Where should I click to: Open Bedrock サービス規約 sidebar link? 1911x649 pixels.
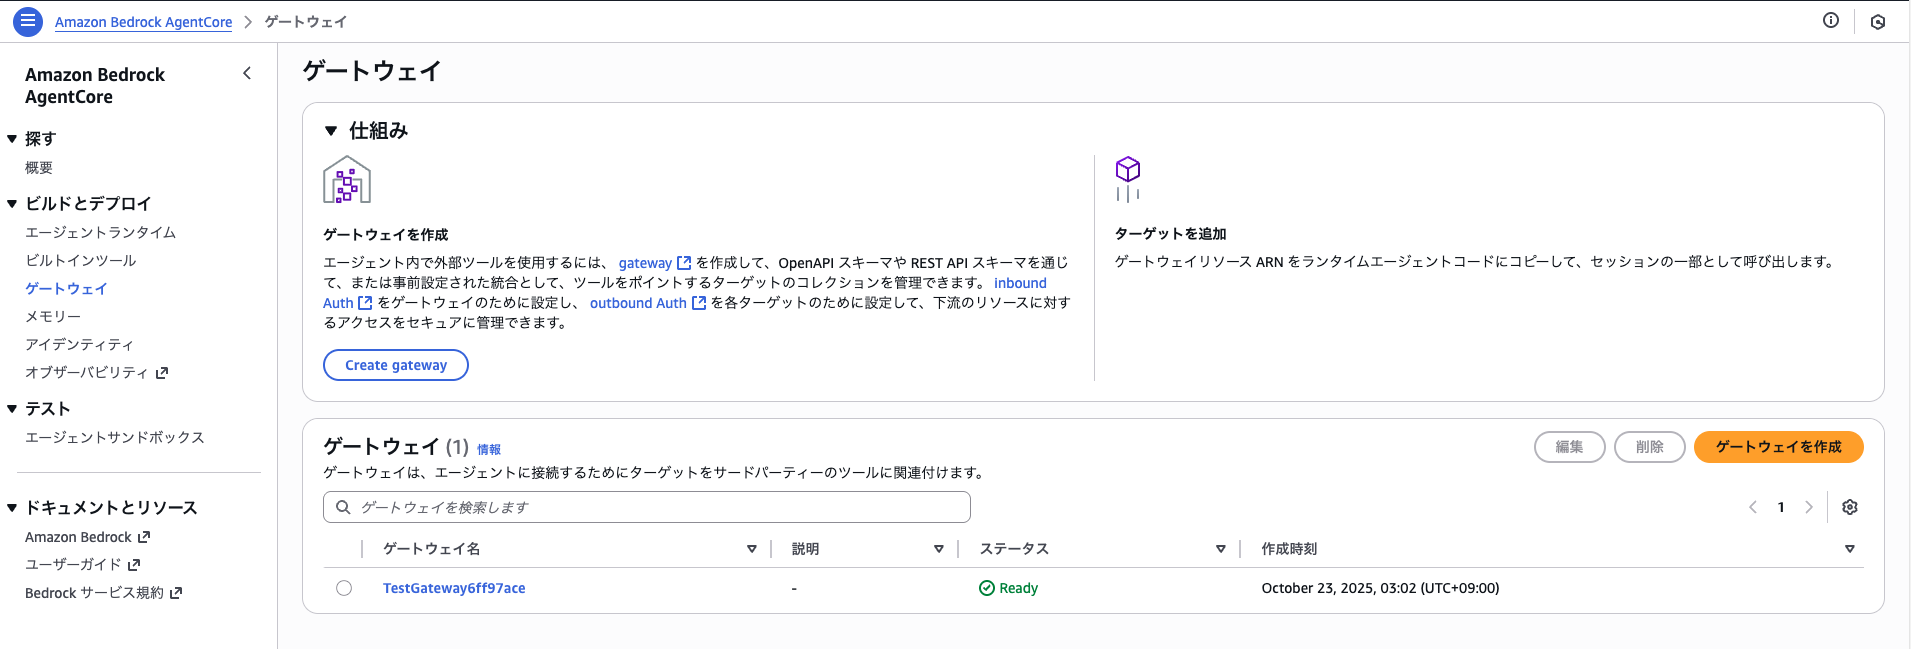94,593
